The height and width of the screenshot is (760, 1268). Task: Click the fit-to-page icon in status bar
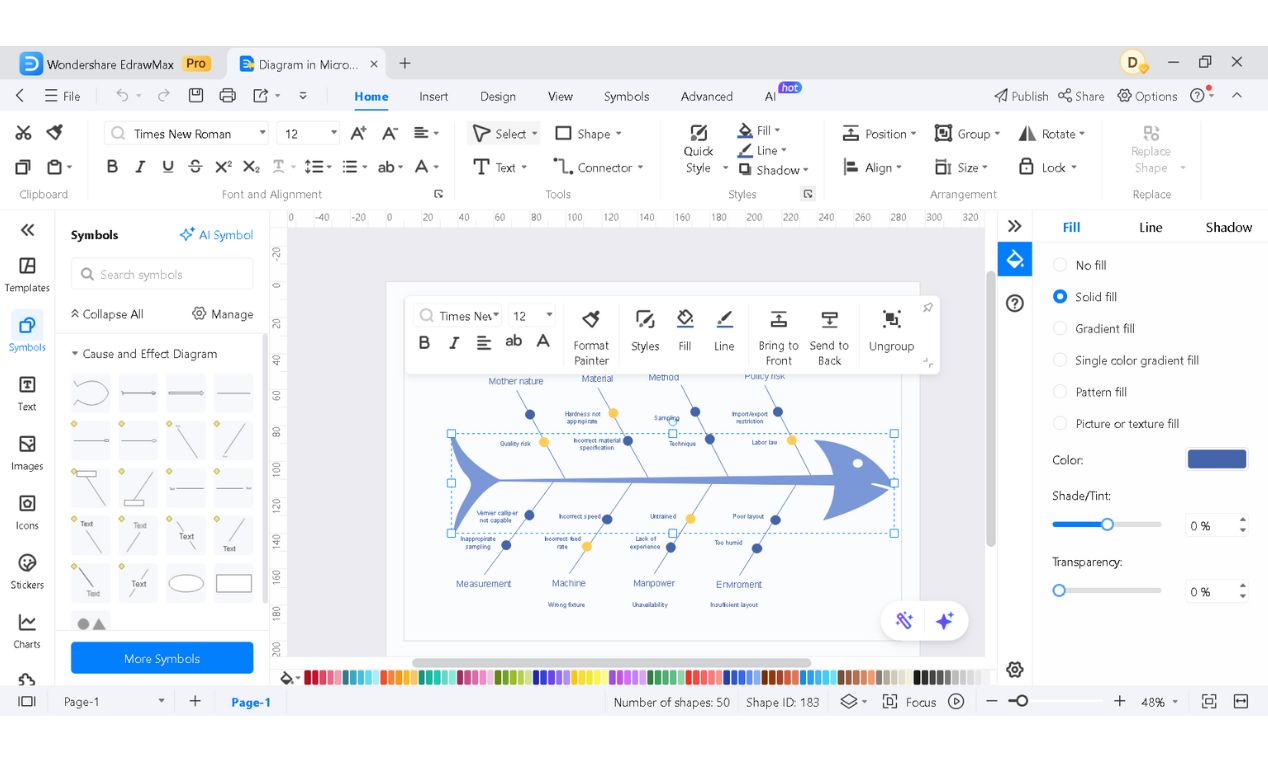(1209, 701)
